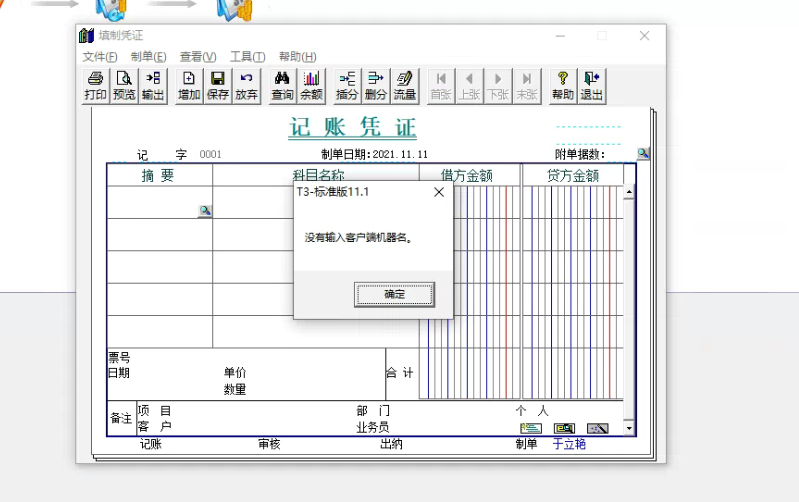This screenshot has width=799, height=502.
Task: Open the 文件(F) menu
Action: (100, 57)
